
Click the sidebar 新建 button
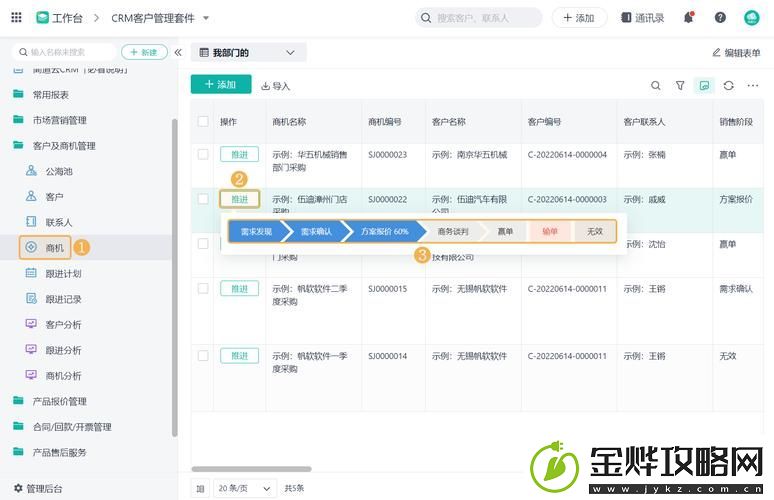click(x=144, y=52)
